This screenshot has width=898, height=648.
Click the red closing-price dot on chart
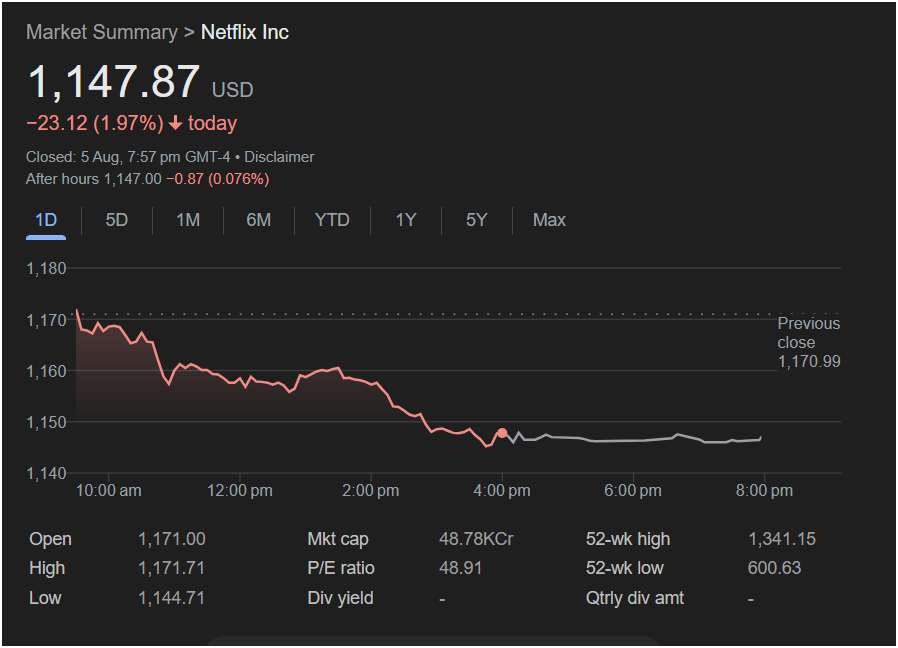pos(502,433)
